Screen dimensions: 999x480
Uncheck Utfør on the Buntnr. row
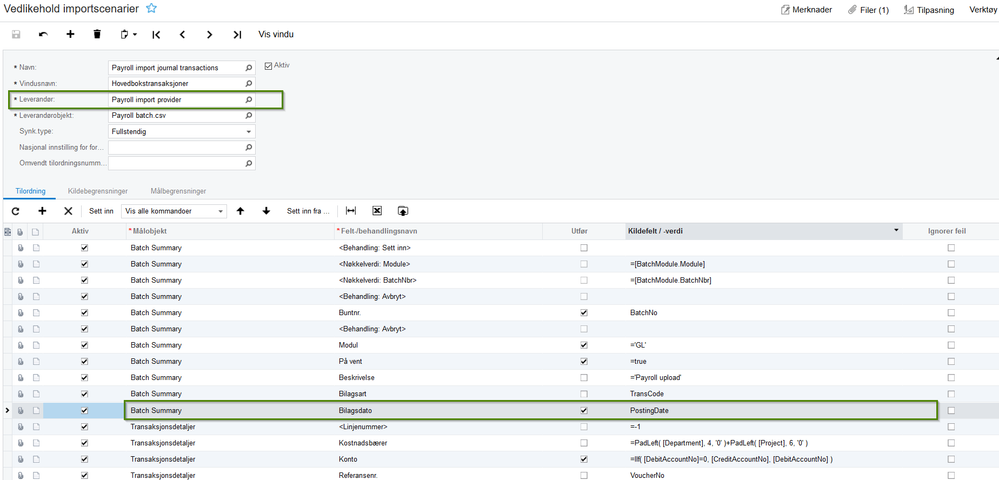point(584,313)
